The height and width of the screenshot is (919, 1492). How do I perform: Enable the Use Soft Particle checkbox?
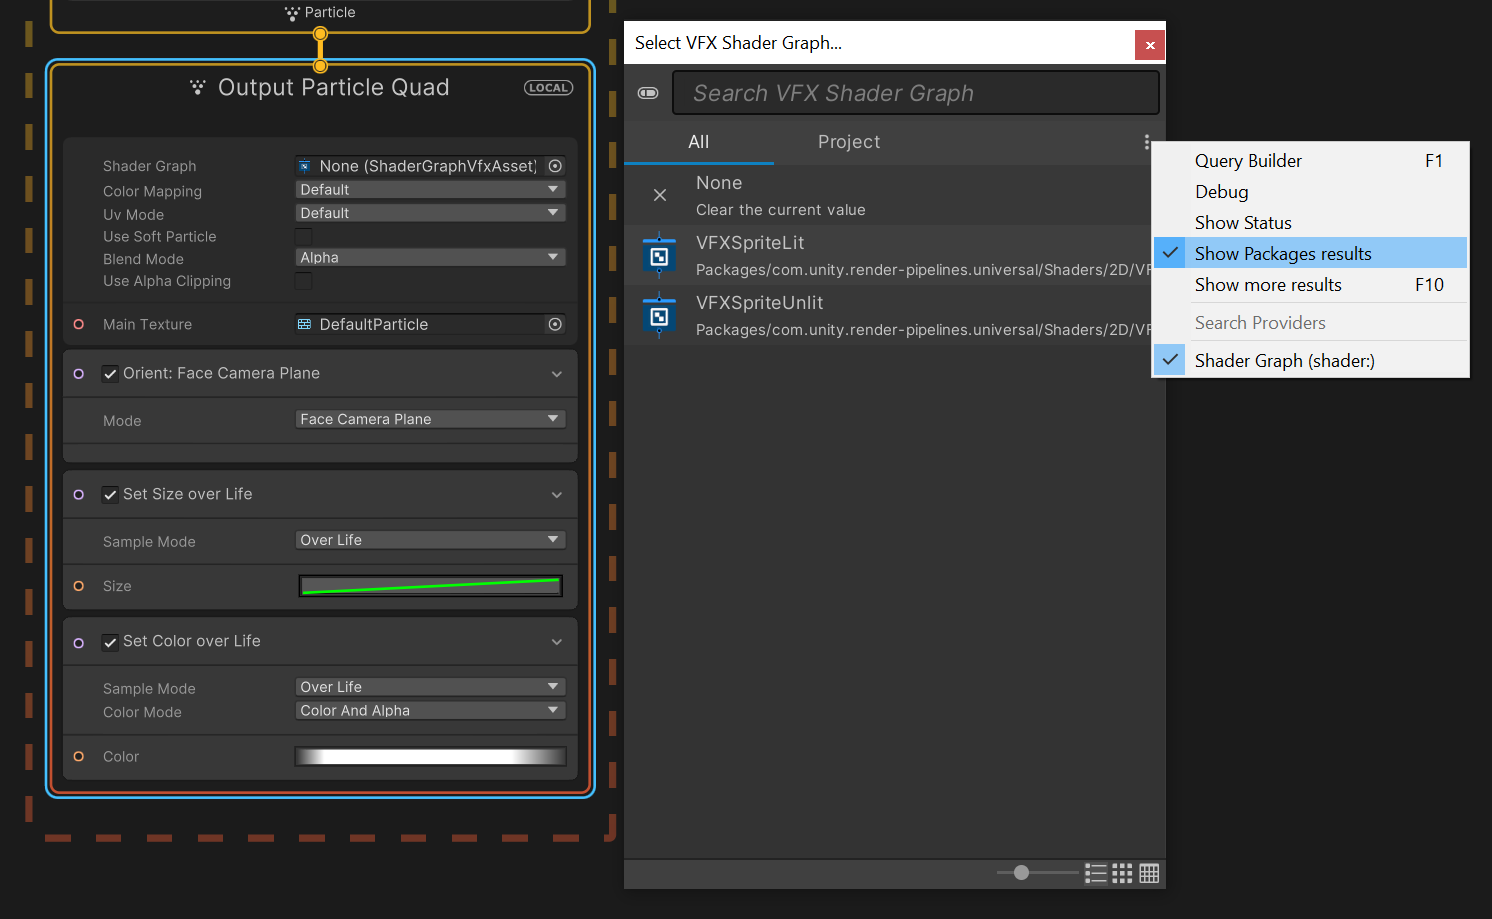pos(304,237)
